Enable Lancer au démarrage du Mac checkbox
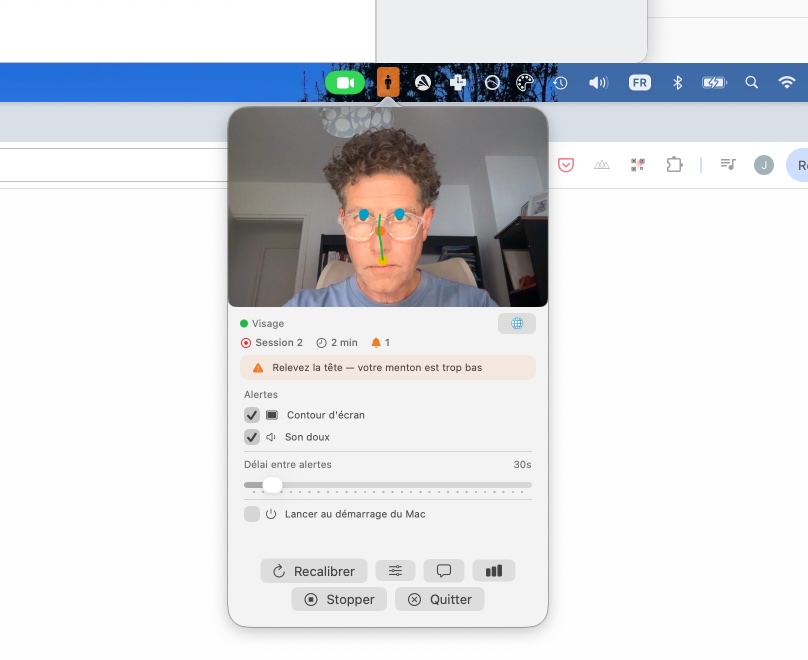Image resolution: width=808 pixels, height=660 pixels. [x=252, y=514]
